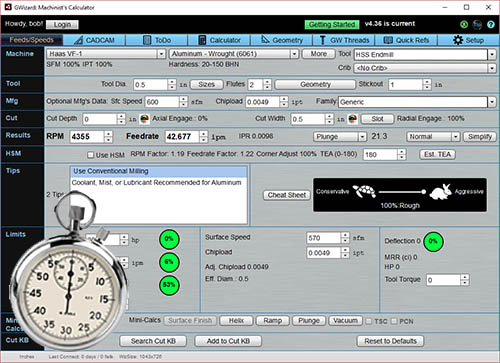The width and height of the screenshot is (500, 363).
Task: Click the Tool Dia stepper arrows
Action: coord(172,84)
